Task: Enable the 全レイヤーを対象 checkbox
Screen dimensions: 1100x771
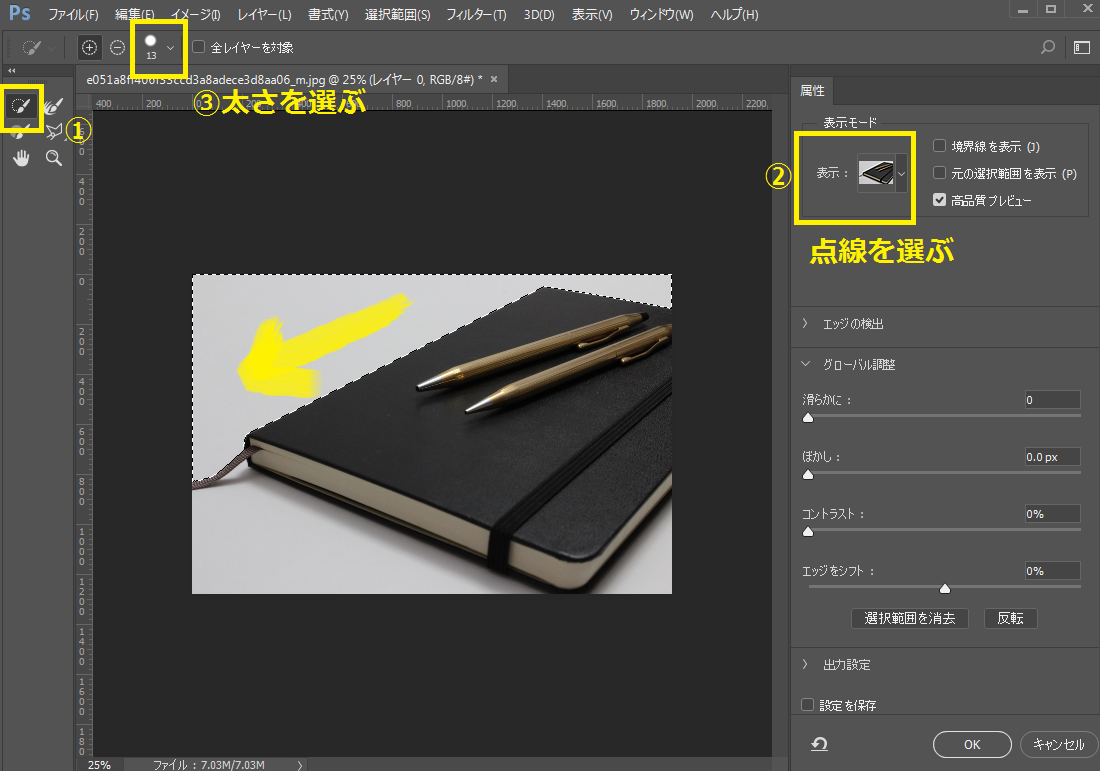Action: (198, 47)
